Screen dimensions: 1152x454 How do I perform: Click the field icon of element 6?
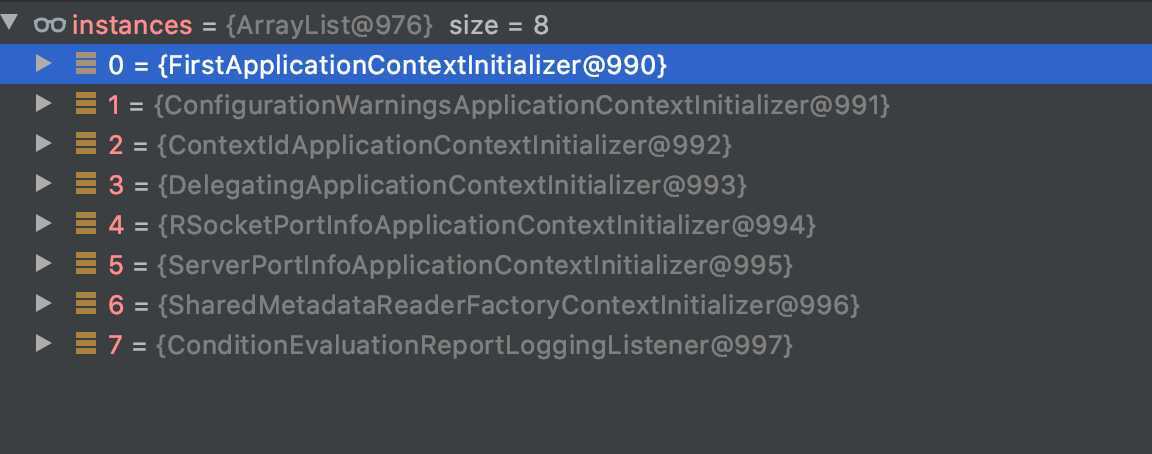pyautogui.click(x=86, y=303)
